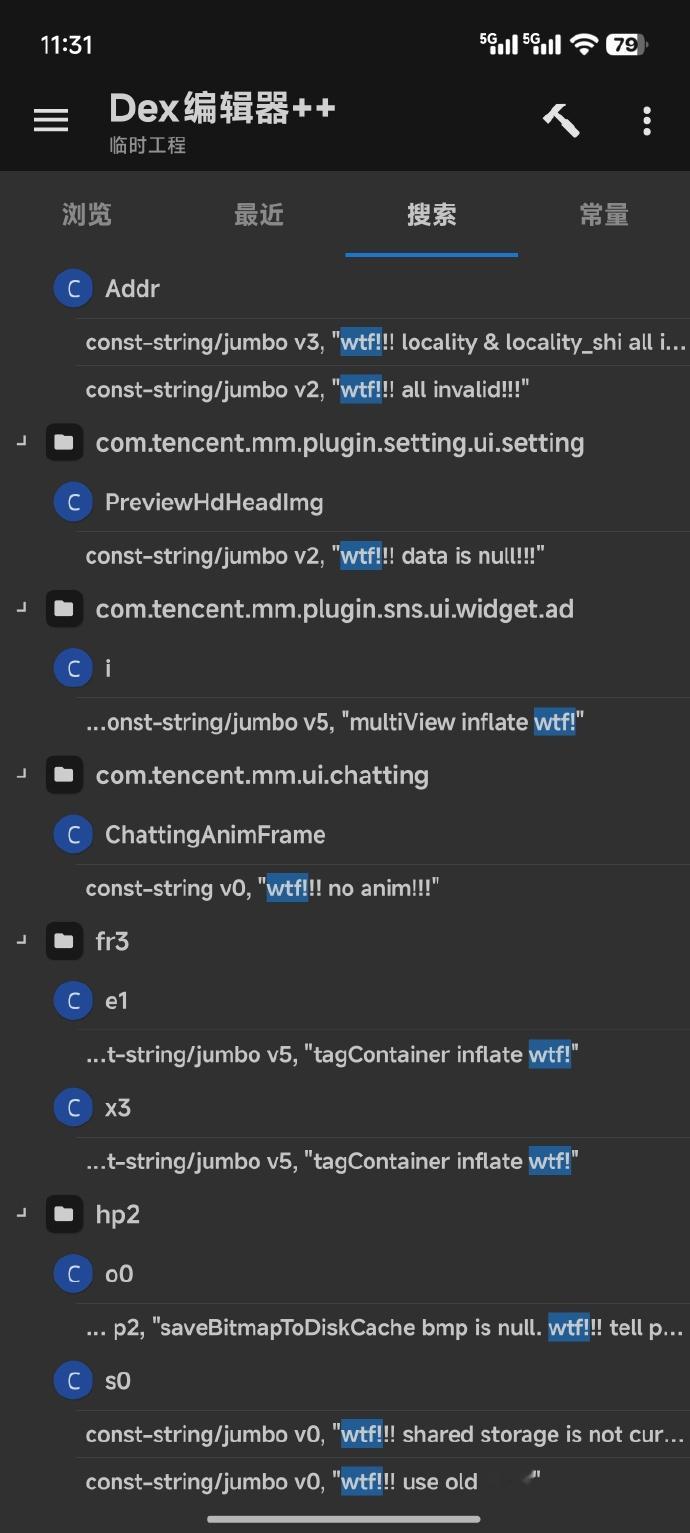Viewport: 690px width, 1533px height.
Task: Collapse the com.tencent.mm.plugin.setting.ui.setting package
Action: pos(21,441)
